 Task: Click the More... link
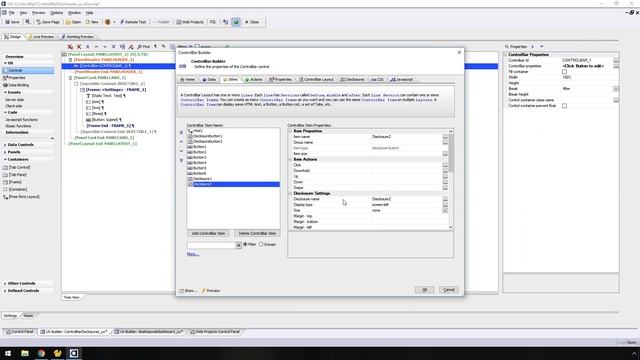[x=193, y=254]
